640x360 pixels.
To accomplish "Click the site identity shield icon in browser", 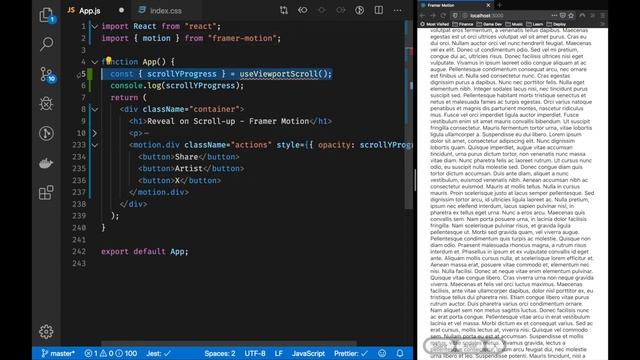I will [456, 16].
